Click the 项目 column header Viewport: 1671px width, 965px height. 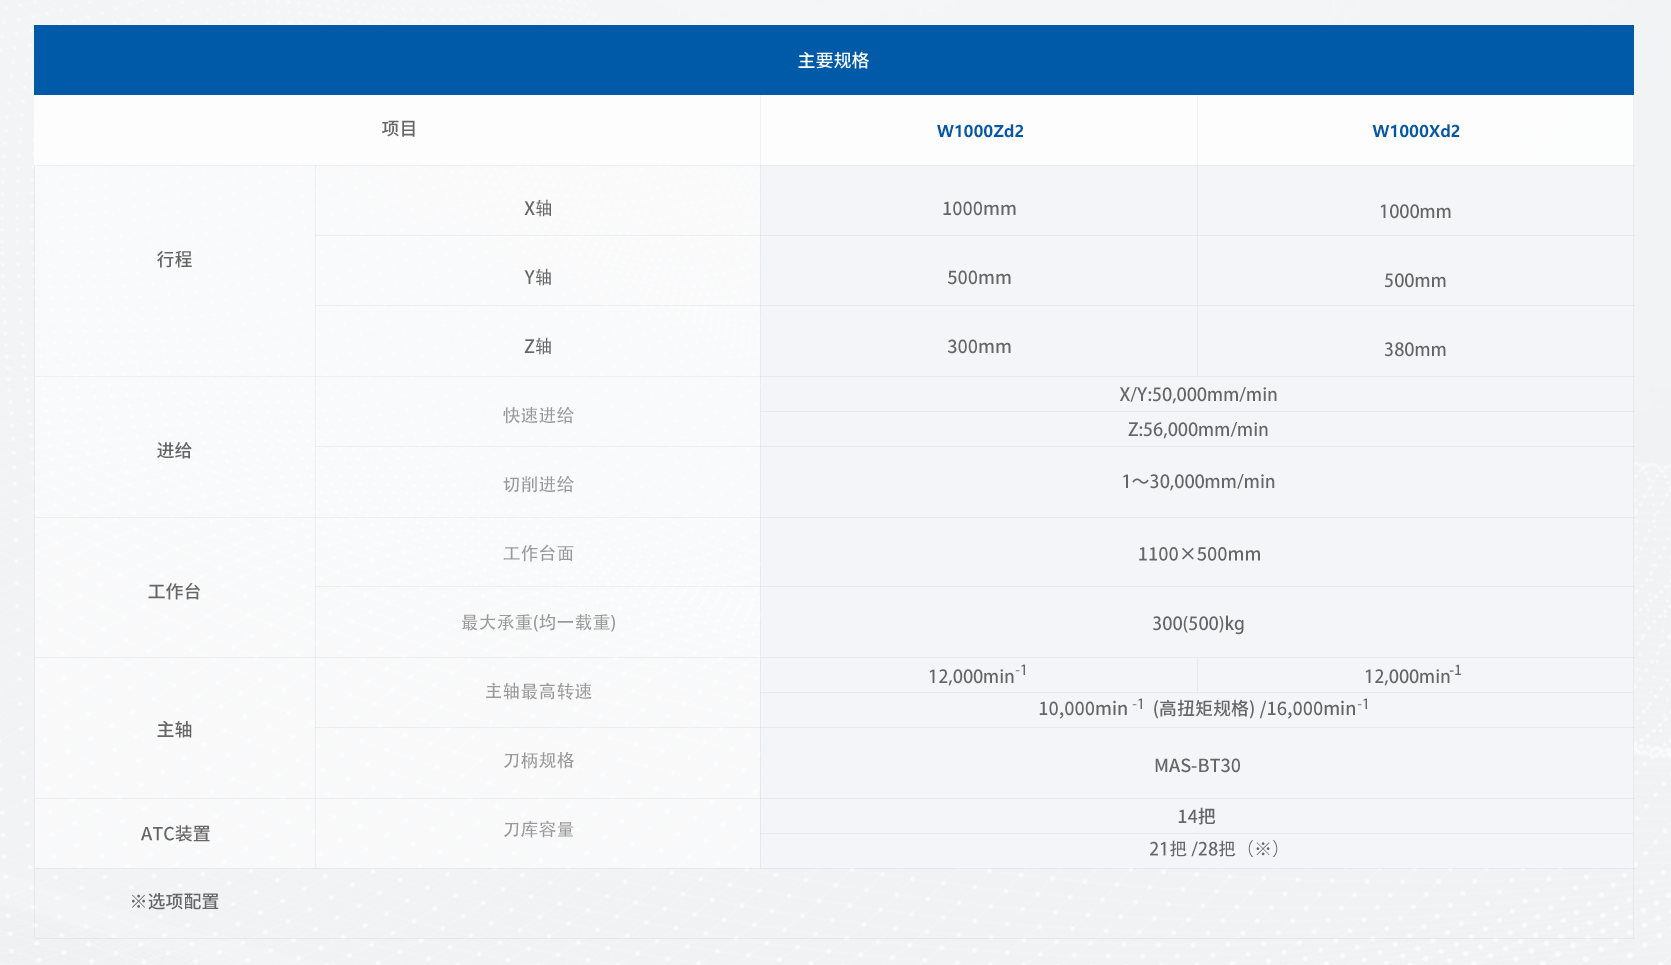tap(398, 129)
